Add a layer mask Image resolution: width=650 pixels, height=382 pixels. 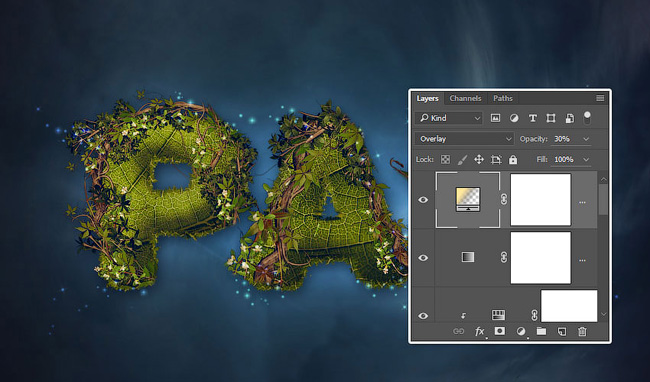coord(500,331)
